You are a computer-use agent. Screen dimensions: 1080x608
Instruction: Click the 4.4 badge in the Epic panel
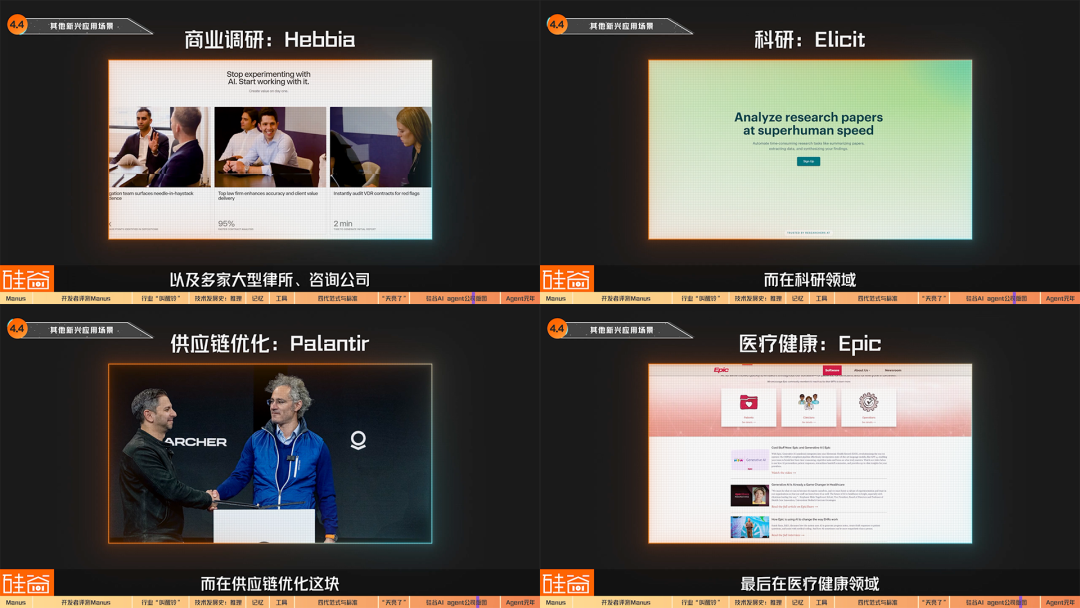(x=557, y=328)
